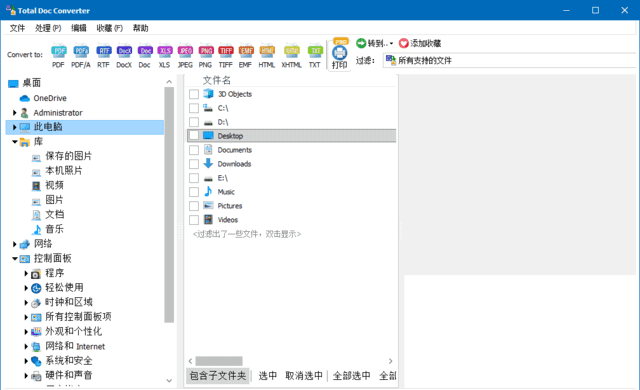This screenshot has width=640, height=390.
Task: Click the 打印 print icon
Action: tap(340, 52)
